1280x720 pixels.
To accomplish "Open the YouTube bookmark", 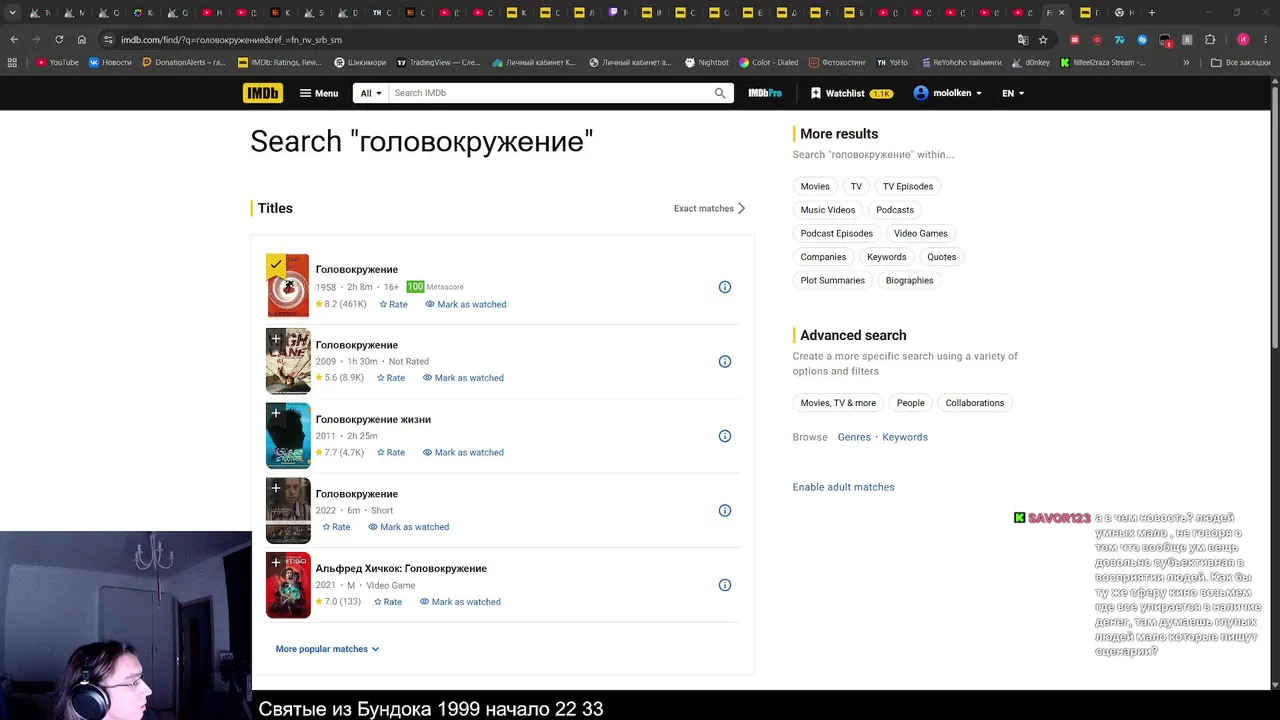I will pyautogui.click(x=57, y=62).
